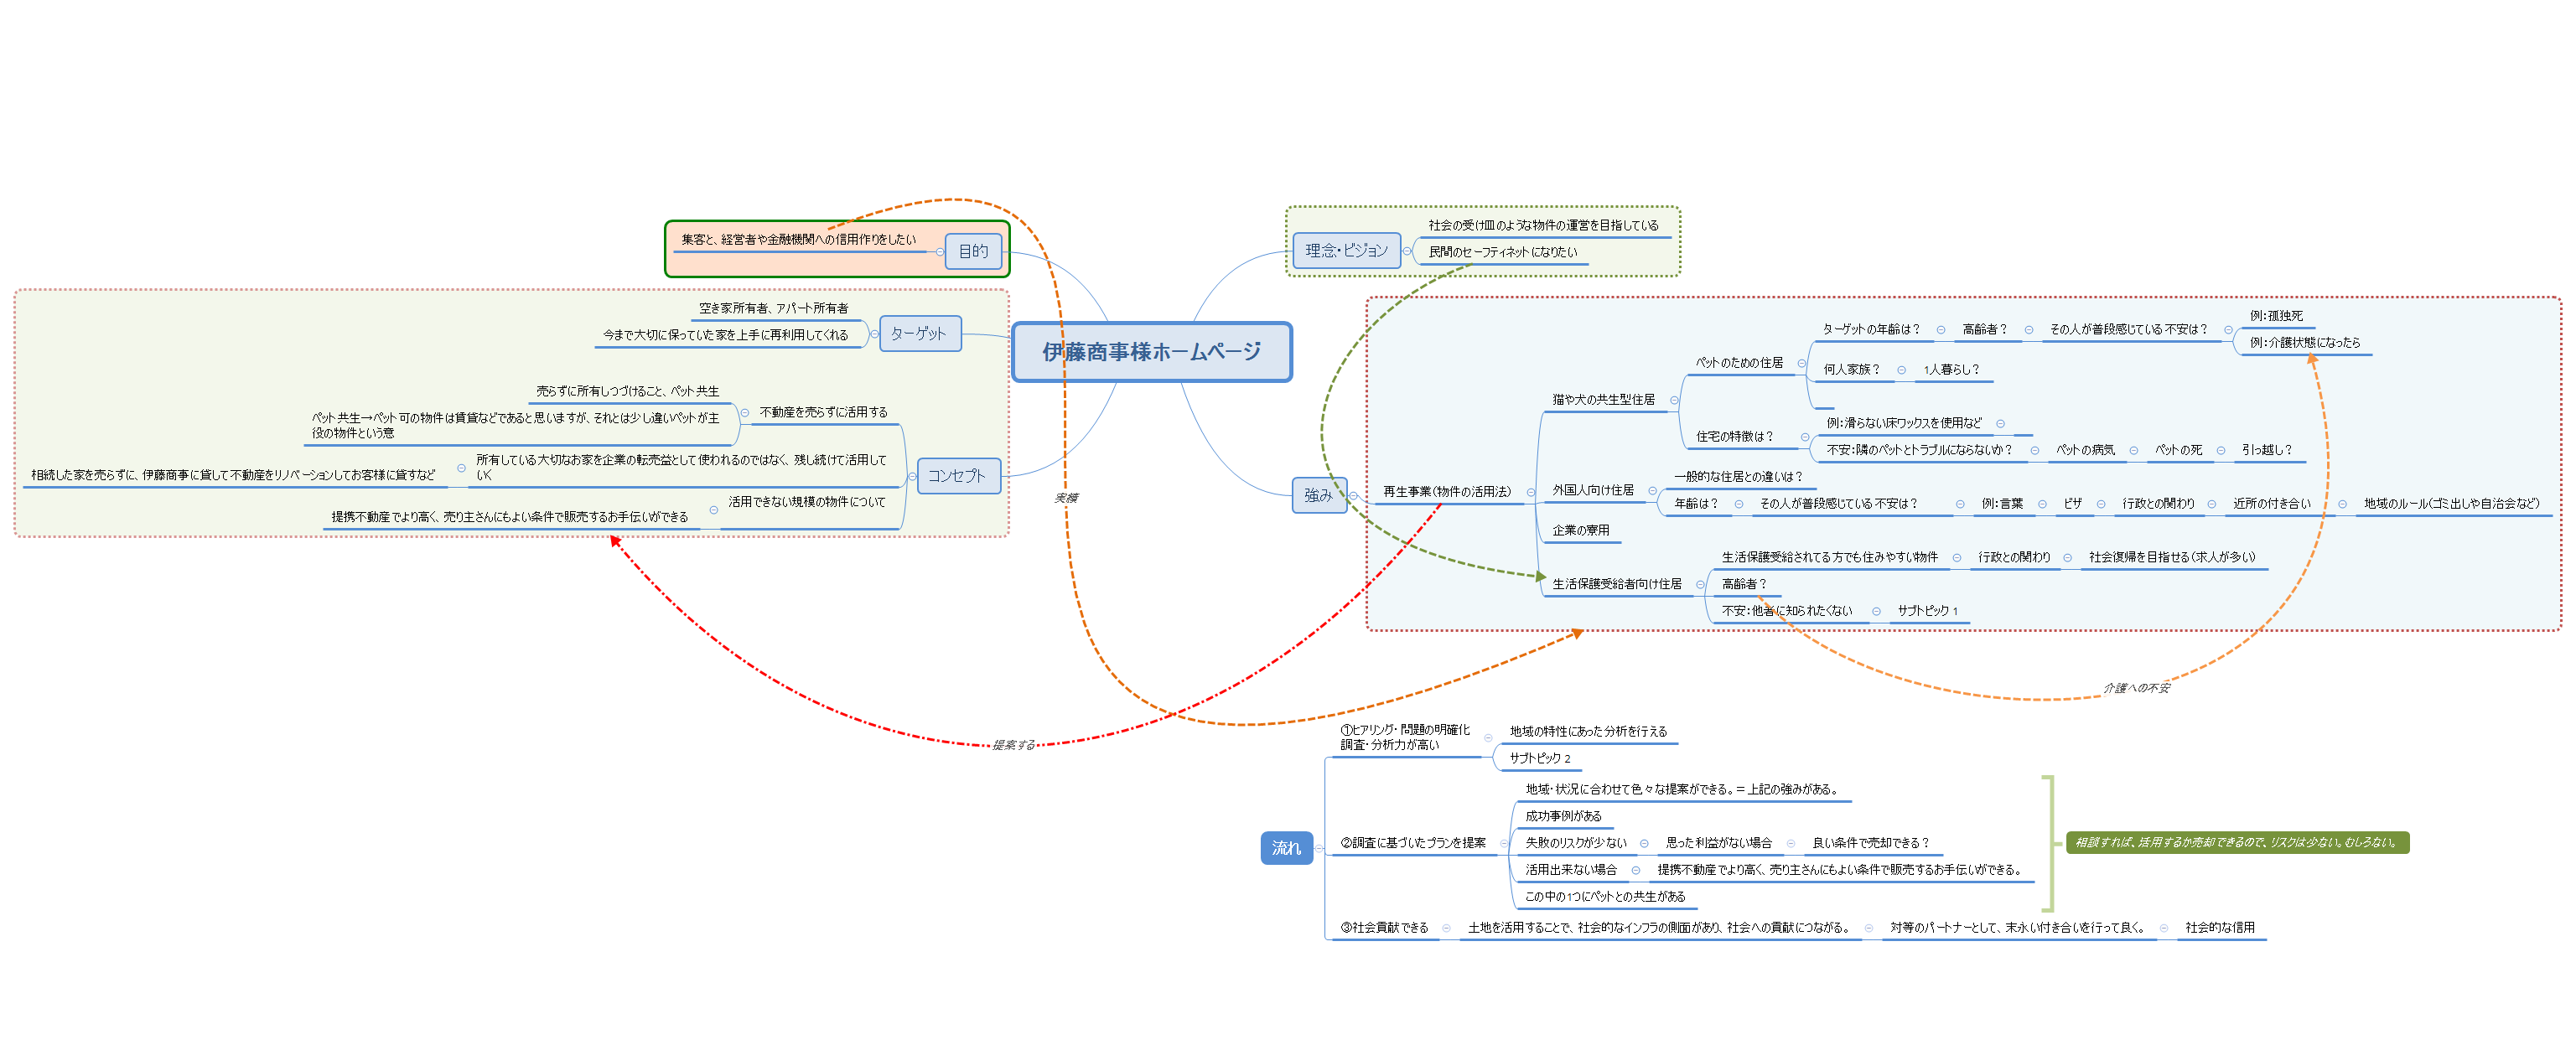Collapse 活用出来ない場合 subtopic toggle
This screenshot has height=1045, width=2576.
1635,870
